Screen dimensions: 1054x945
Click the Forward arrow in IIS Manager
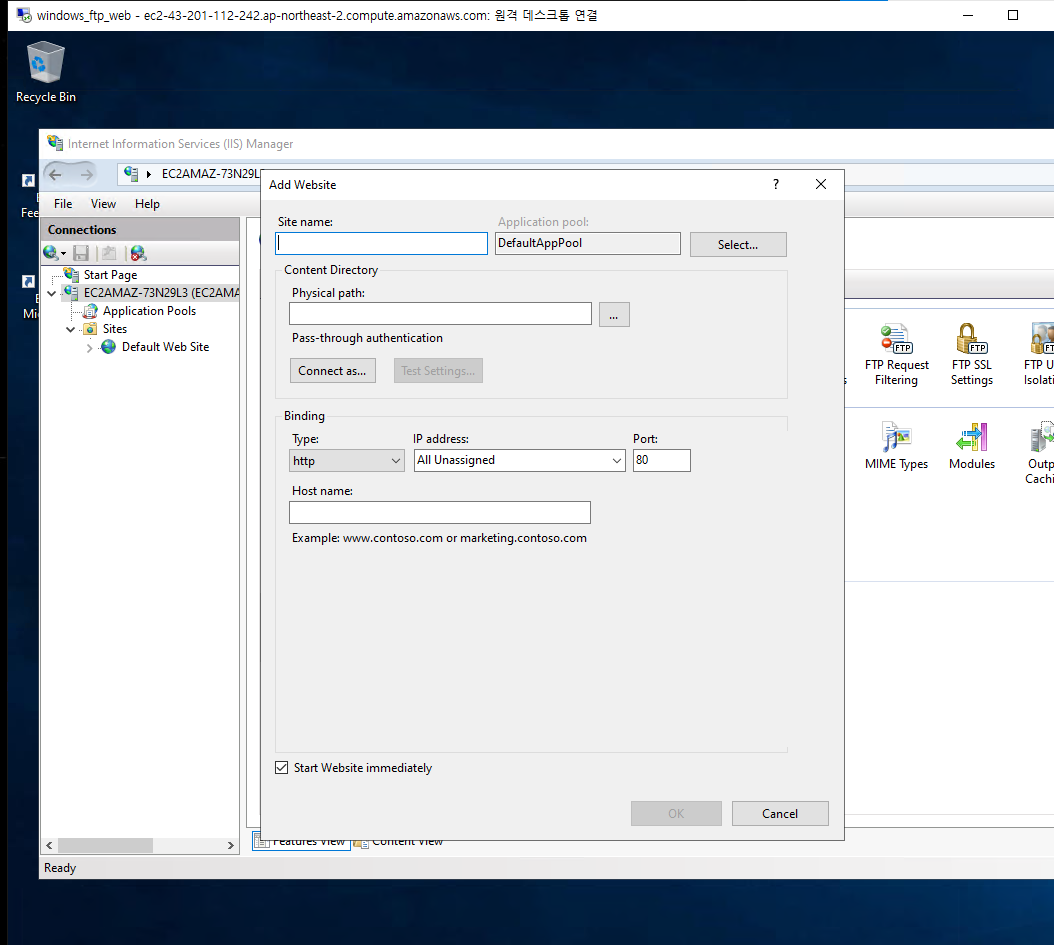point(87,175)
